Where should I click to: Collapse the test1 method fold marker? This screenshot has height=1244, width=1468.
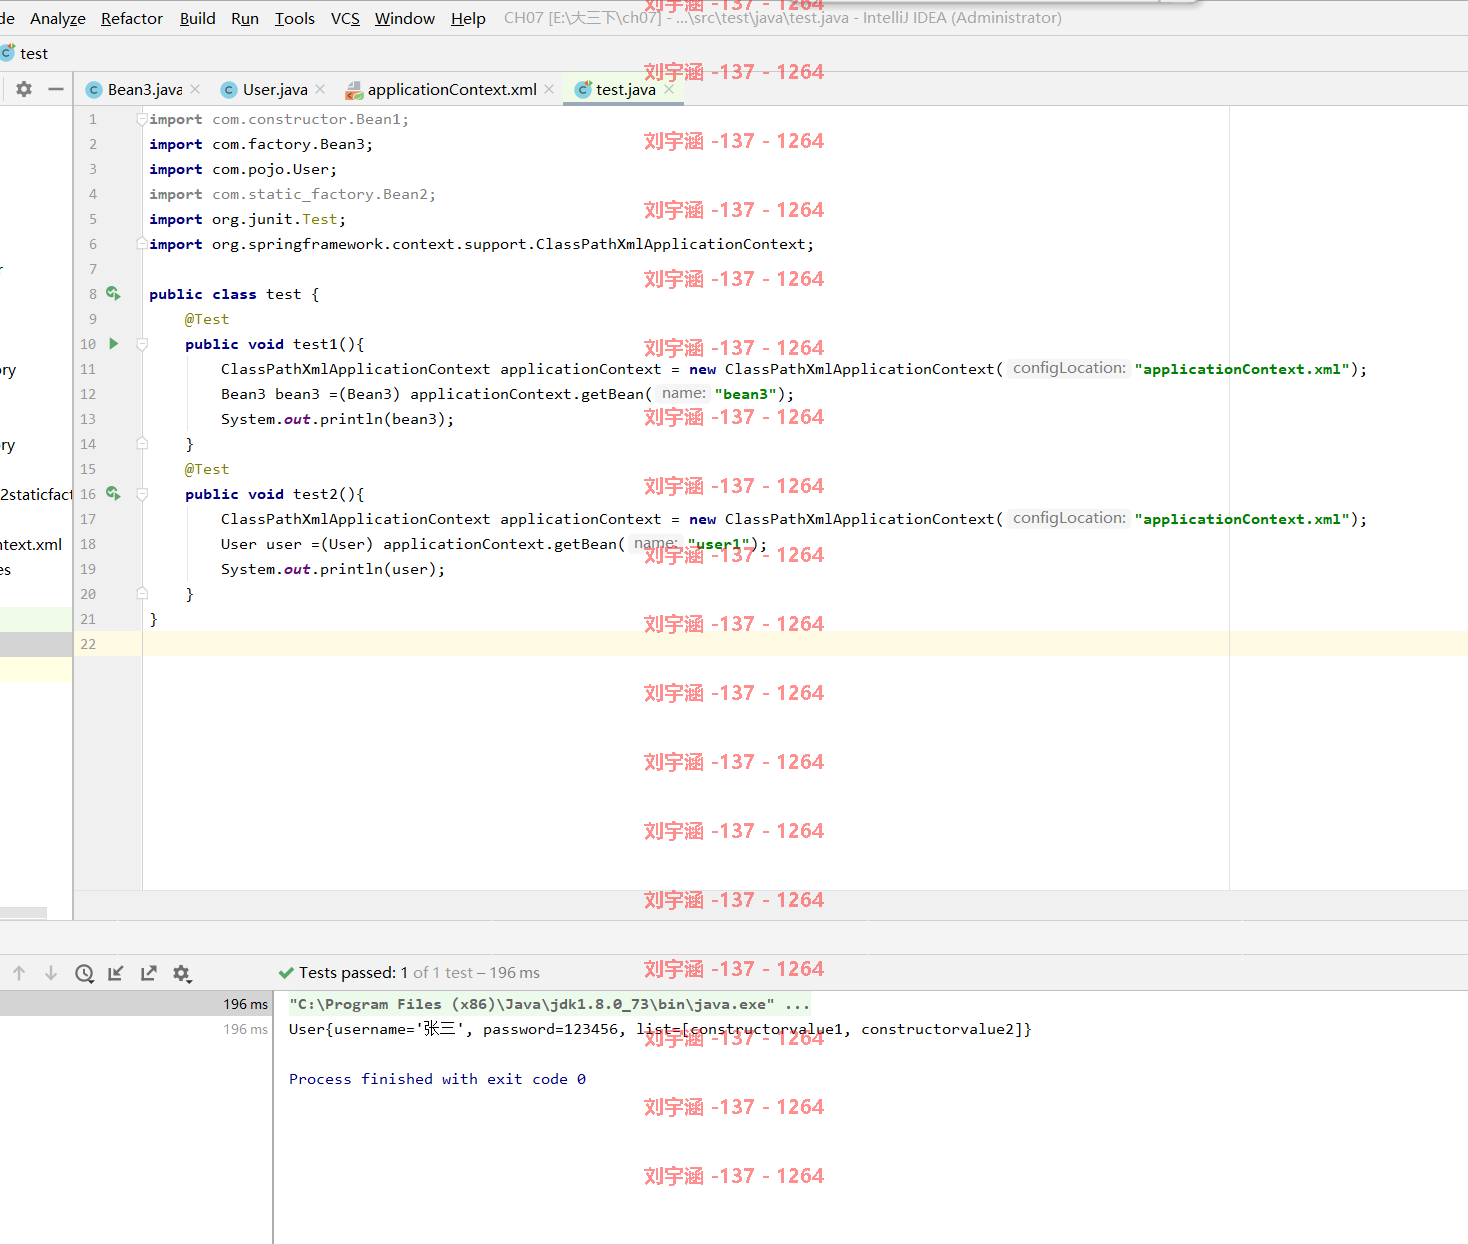(x=142, y=344)
